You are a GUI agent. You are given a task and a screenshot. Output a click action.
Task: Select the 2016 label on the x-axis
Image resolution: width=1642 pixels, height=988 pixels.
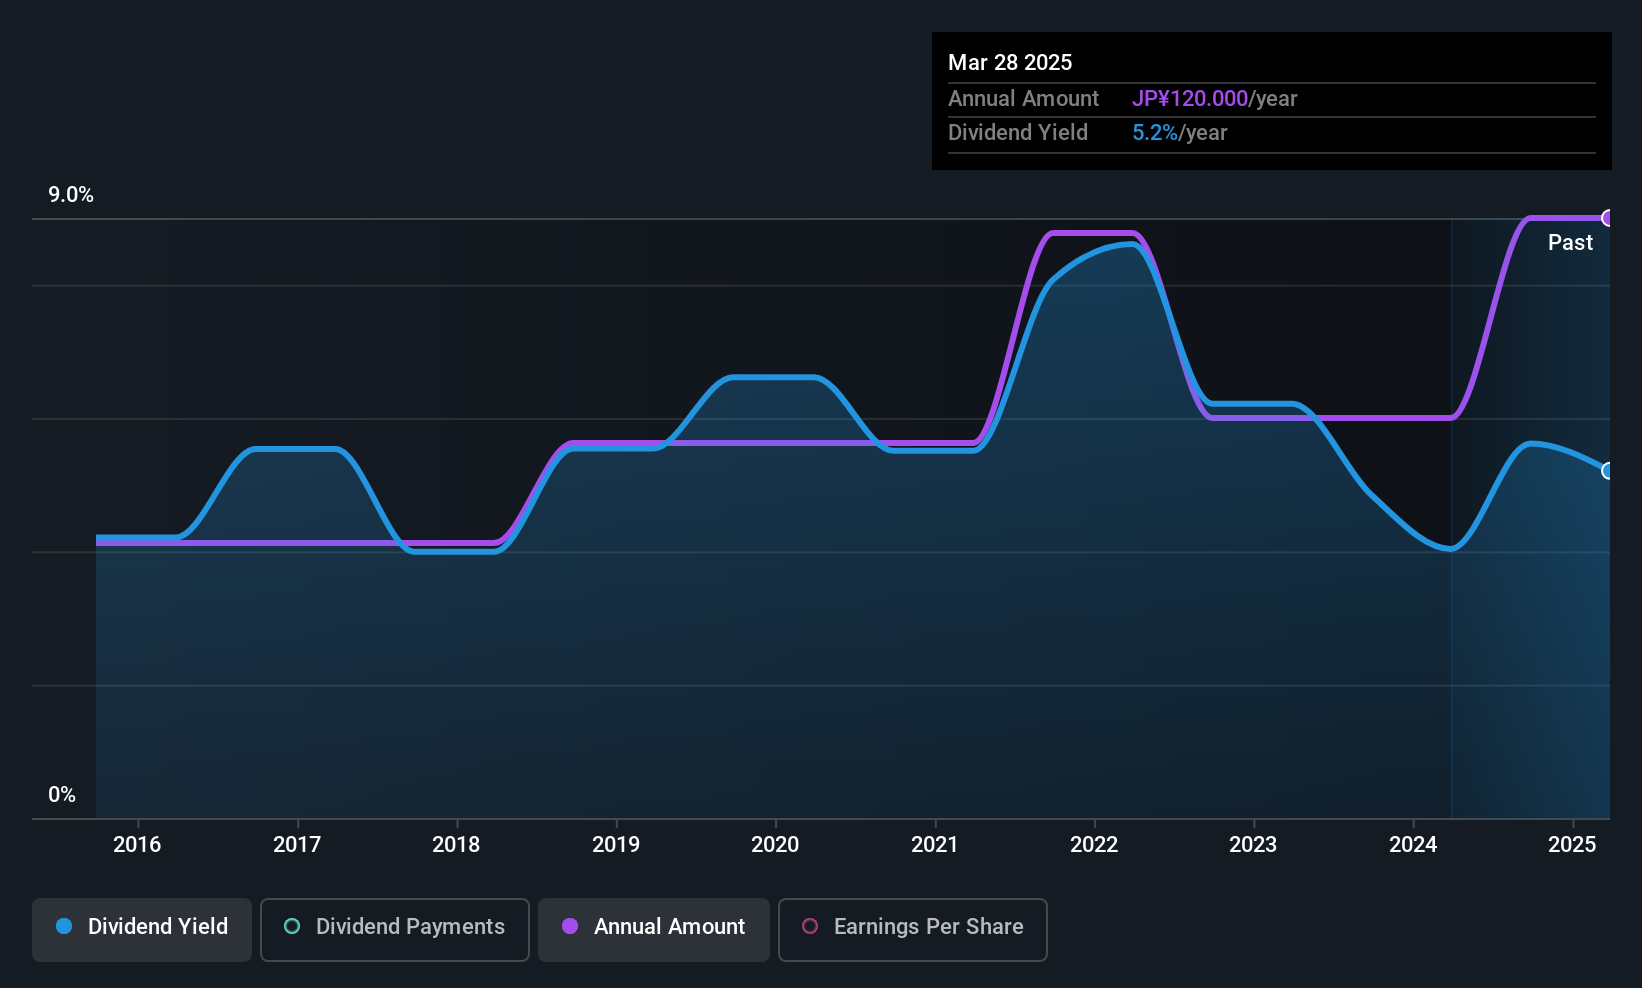[137, 845]
